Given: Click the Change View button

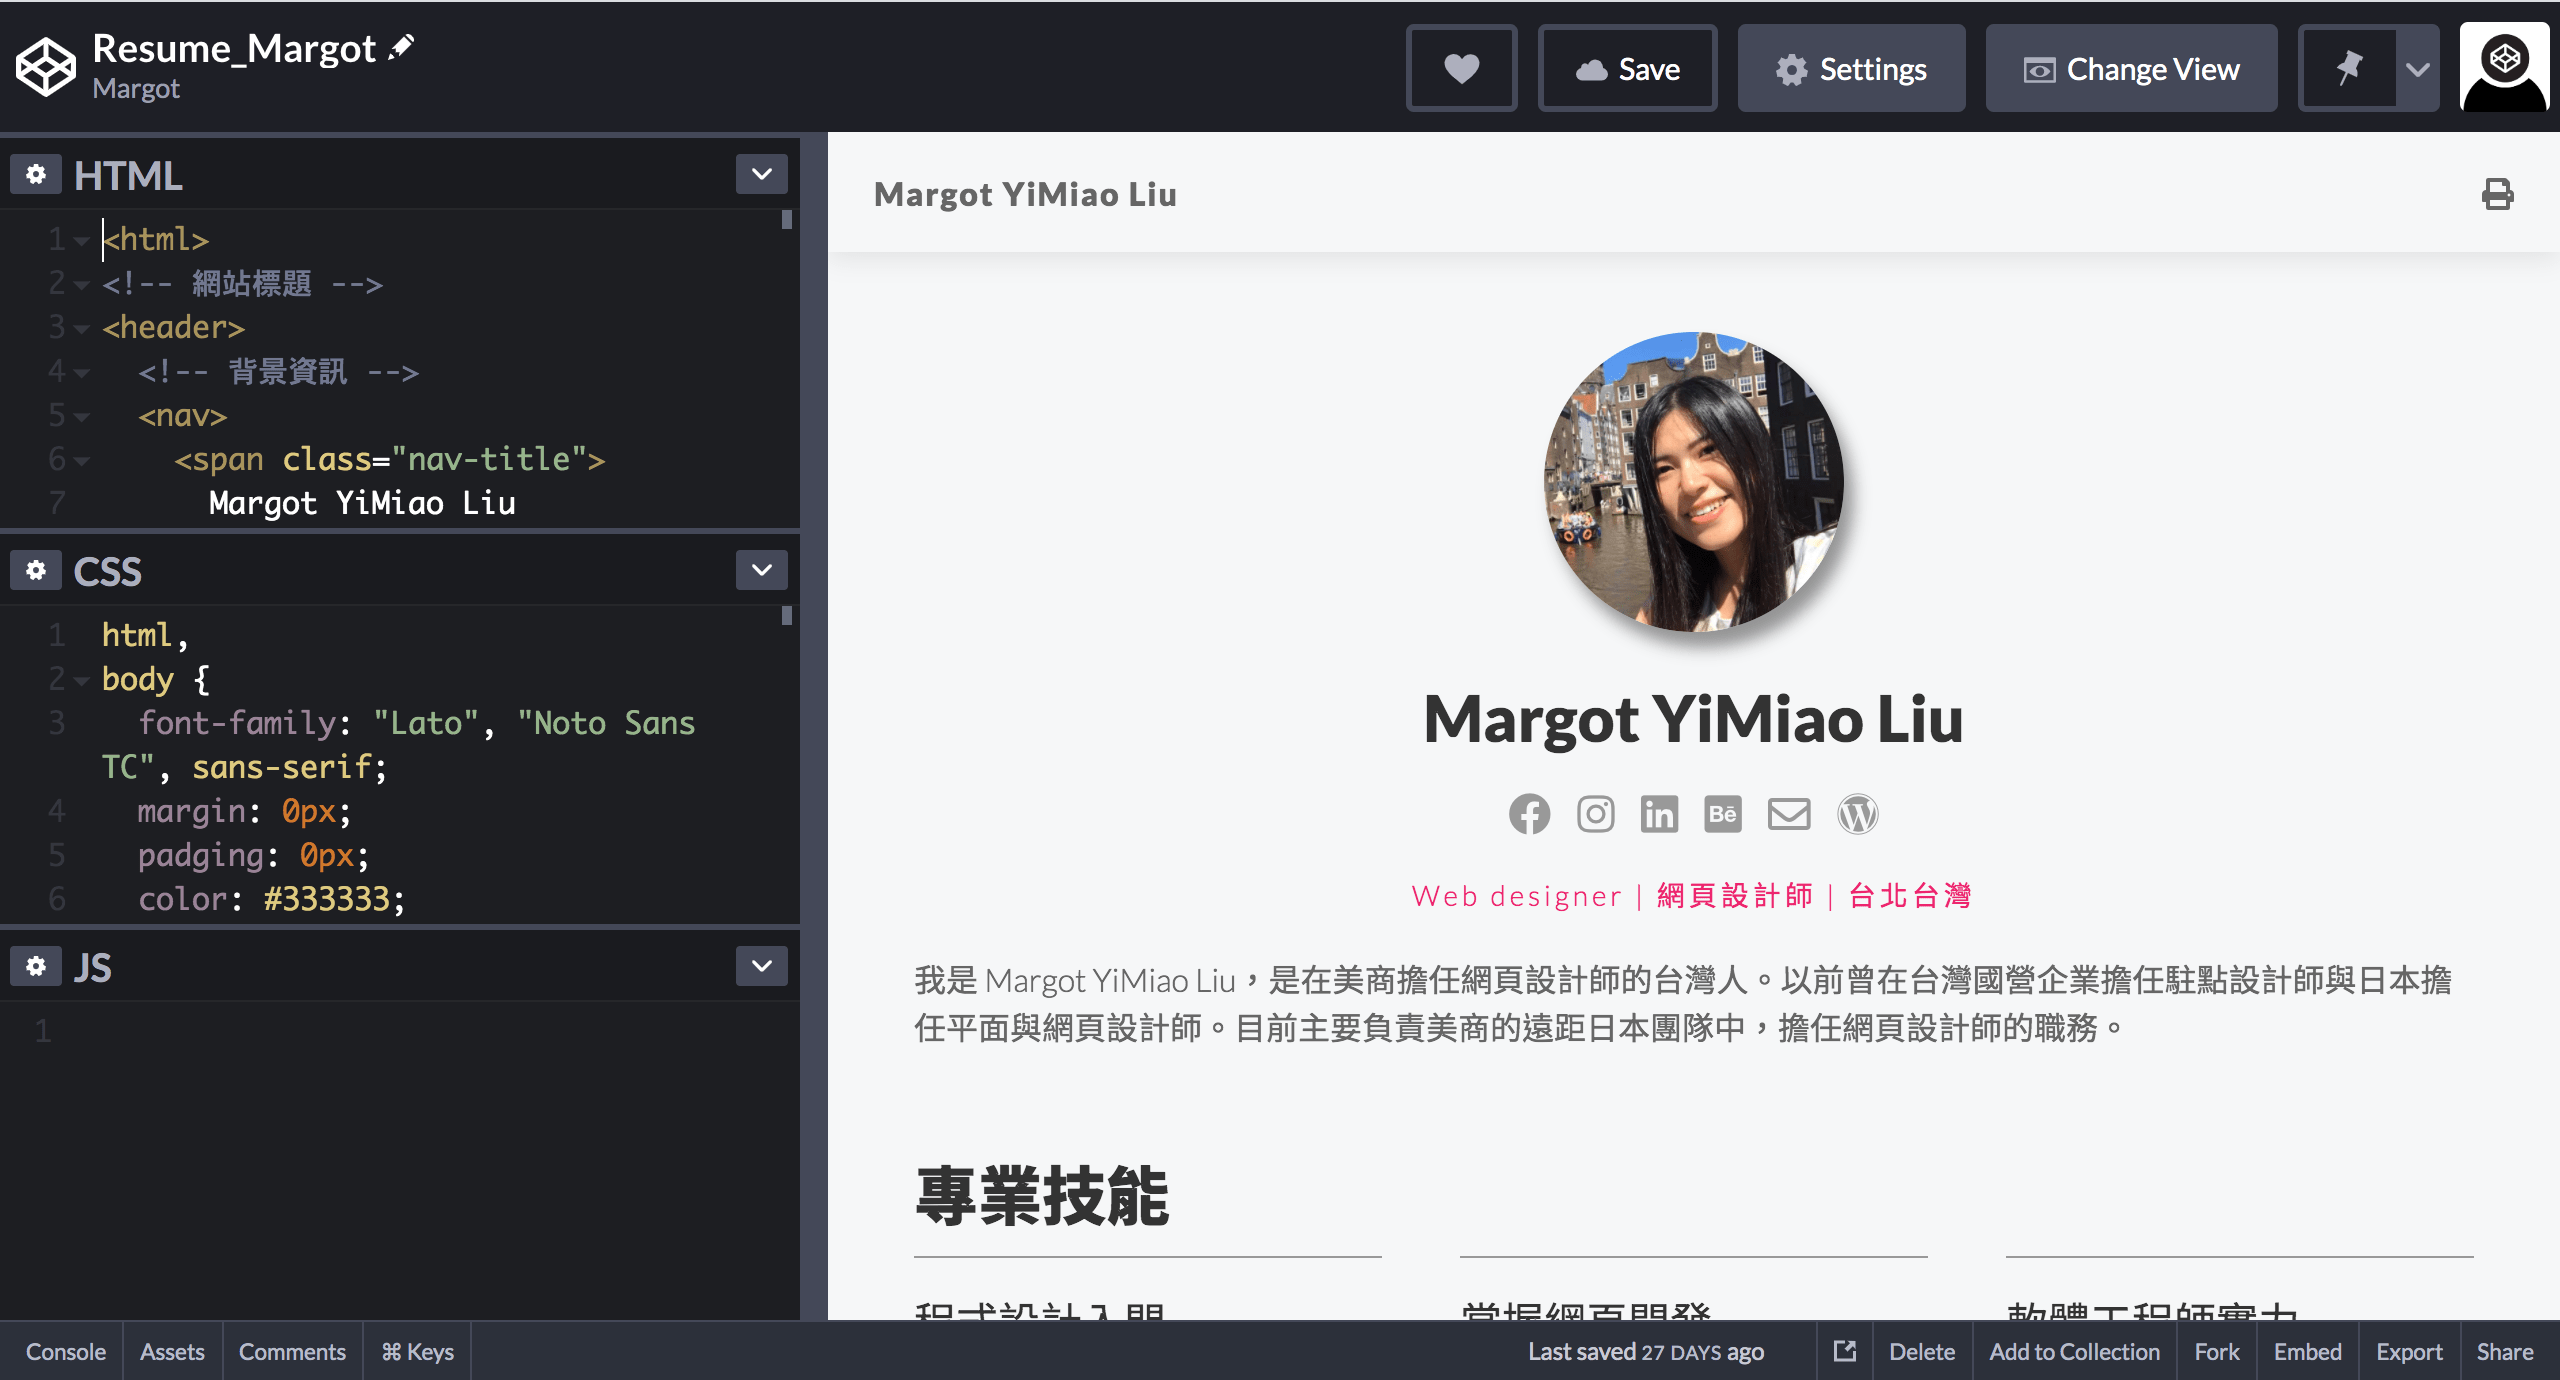Looking at the screenshot, I should click(x=2131, y=69).
